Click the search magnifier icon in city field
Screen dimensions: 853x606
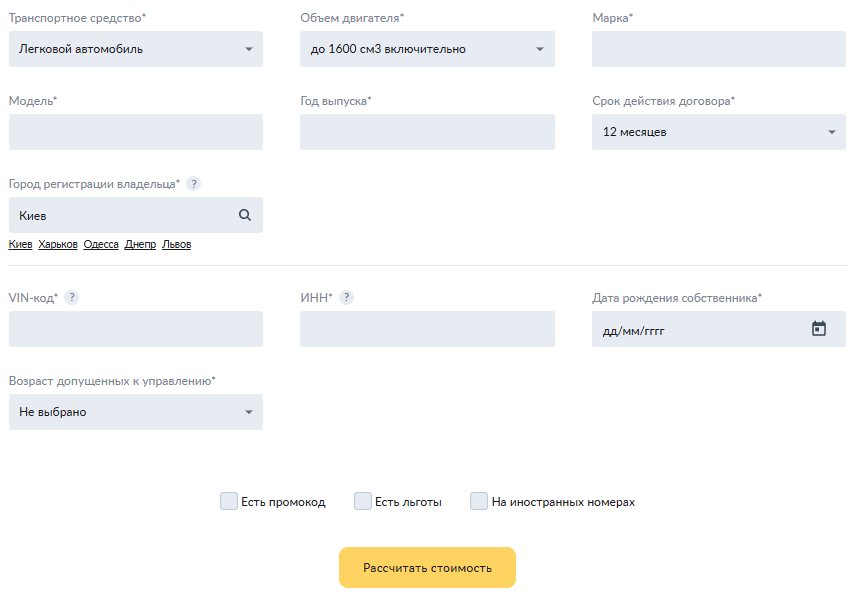245,215
